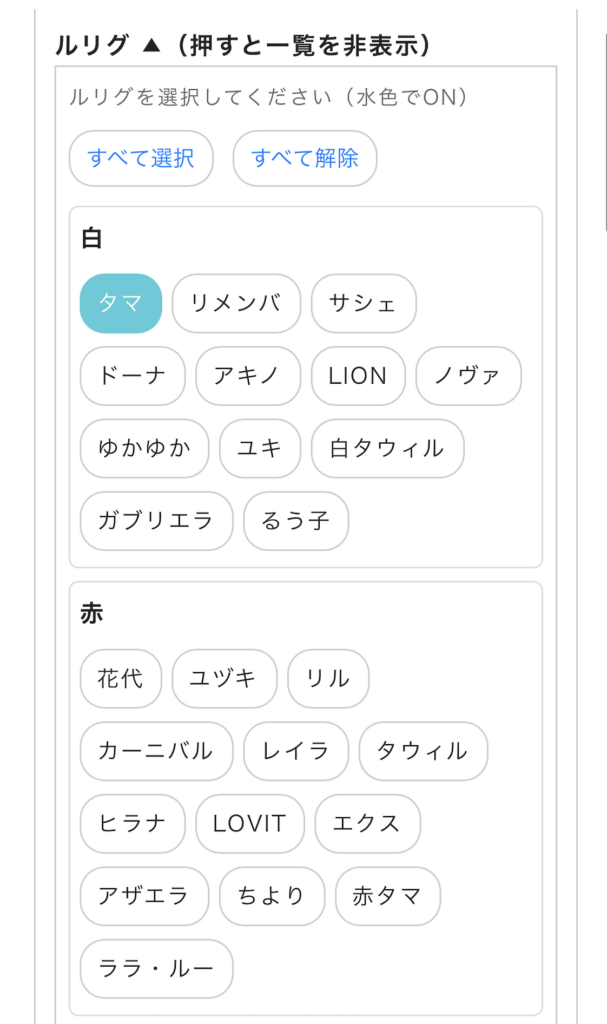Enable the アキノ filter chip
The width and height of the screenshot is (607, 1024).
tap(248, 376)
